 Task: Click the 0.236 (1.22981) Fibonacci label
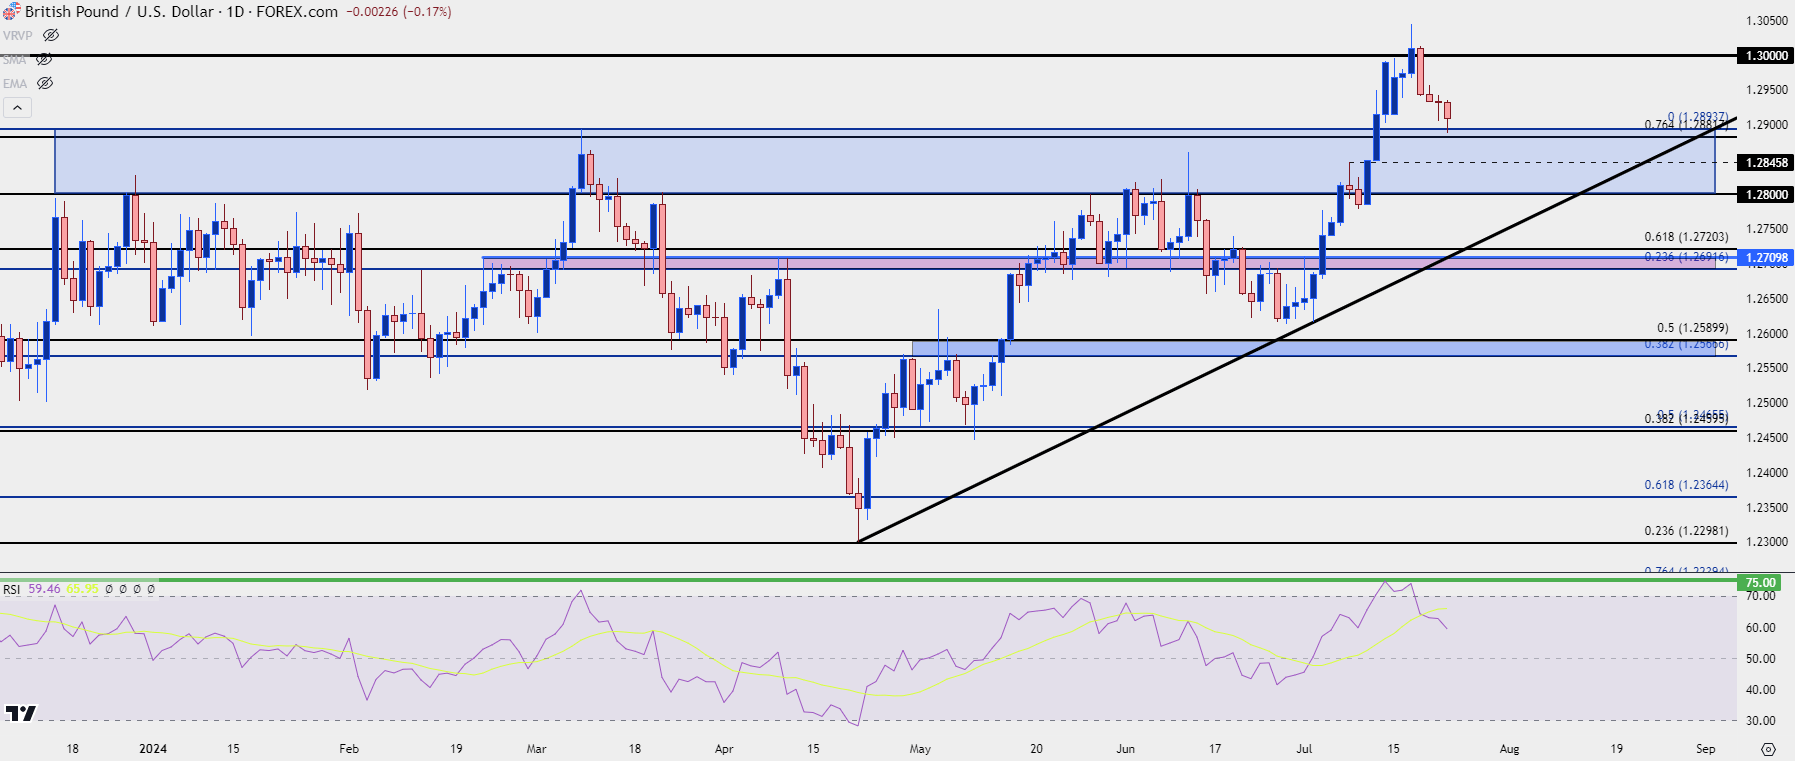pyautogui.click(x=1686, y=531)
